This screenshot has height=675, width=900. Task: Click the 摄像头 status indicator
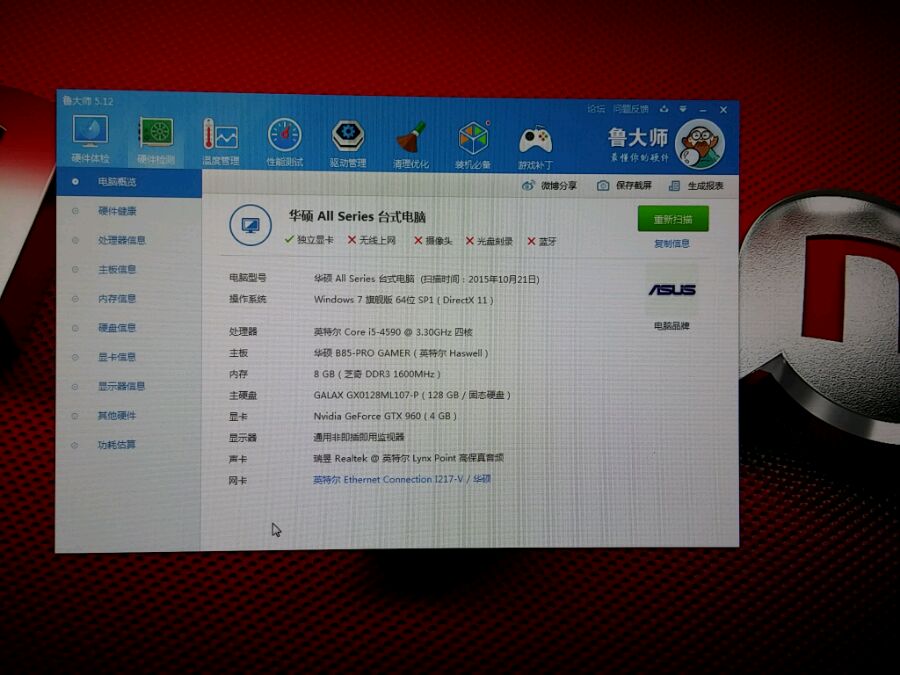(433, 240)
